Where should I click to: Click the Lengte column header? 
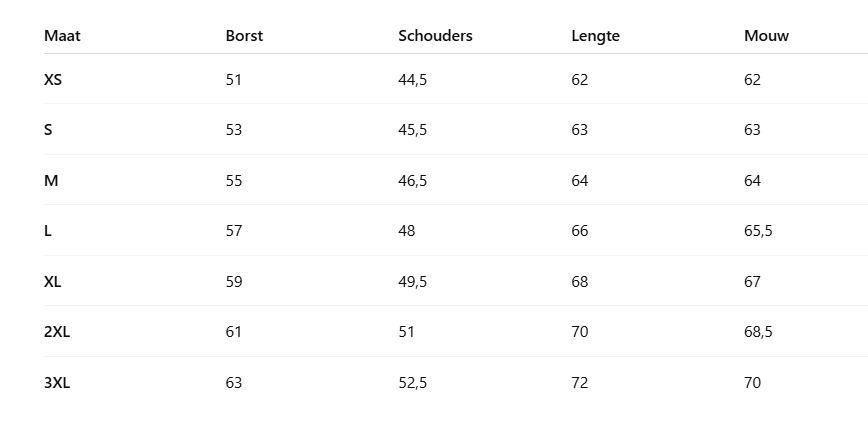point(595,36)
